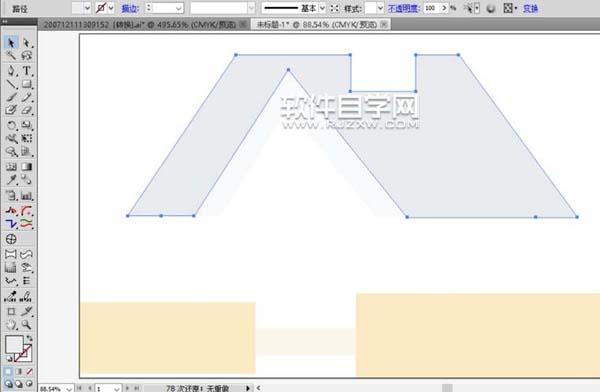This screenshot has width=600, height=392.
Task: Switch to the 20071211130915 document tab
Action: (x=139, y=25)
